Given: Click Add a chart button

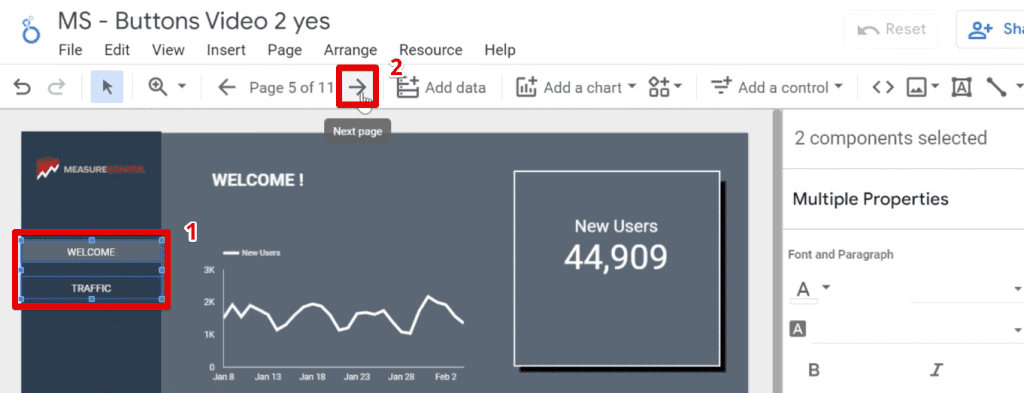Looking at the screenshot, I should click(568, 87).
